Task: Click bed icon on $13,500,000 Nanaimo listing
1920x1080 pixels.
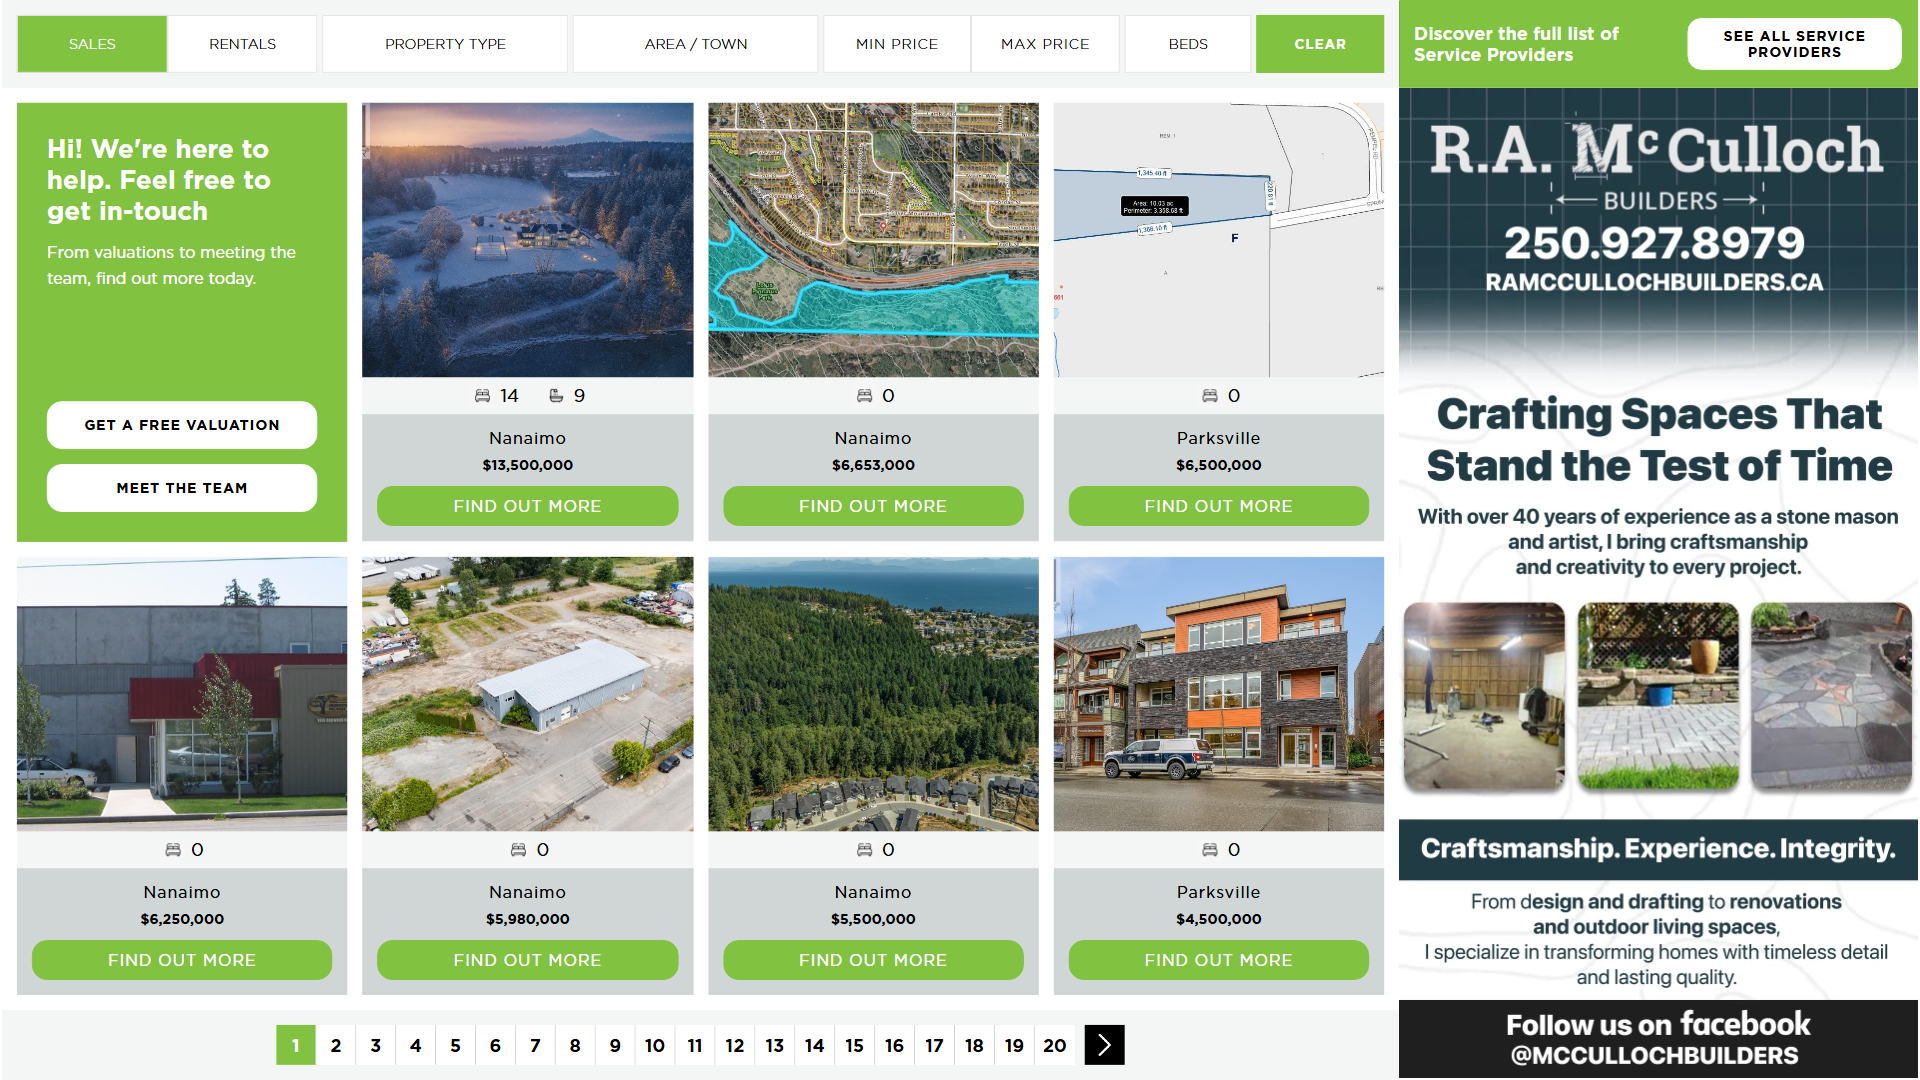Action: [x=482, y=396]
